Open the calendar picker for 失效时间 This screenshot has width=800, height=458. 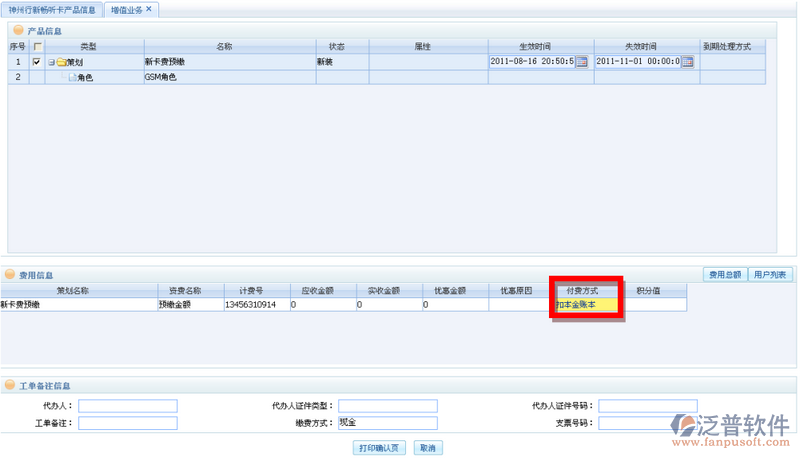[687, 62]
